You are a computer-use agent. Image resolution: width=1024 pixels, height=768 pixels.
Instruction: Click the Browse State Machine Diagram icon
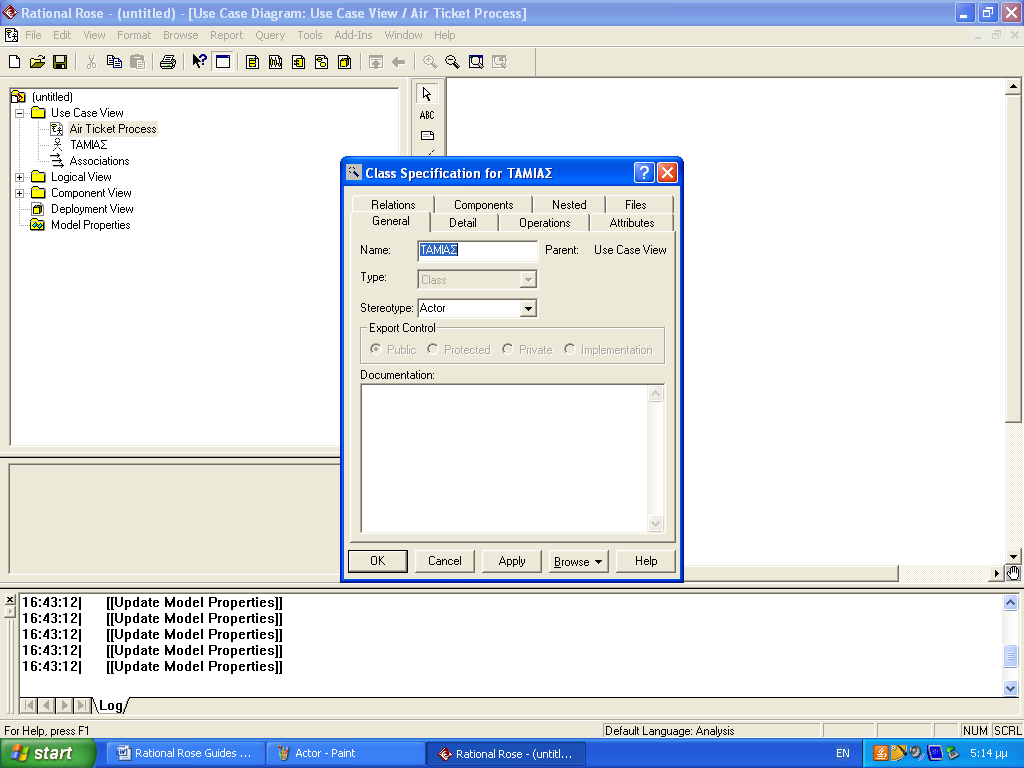point(321,62)
